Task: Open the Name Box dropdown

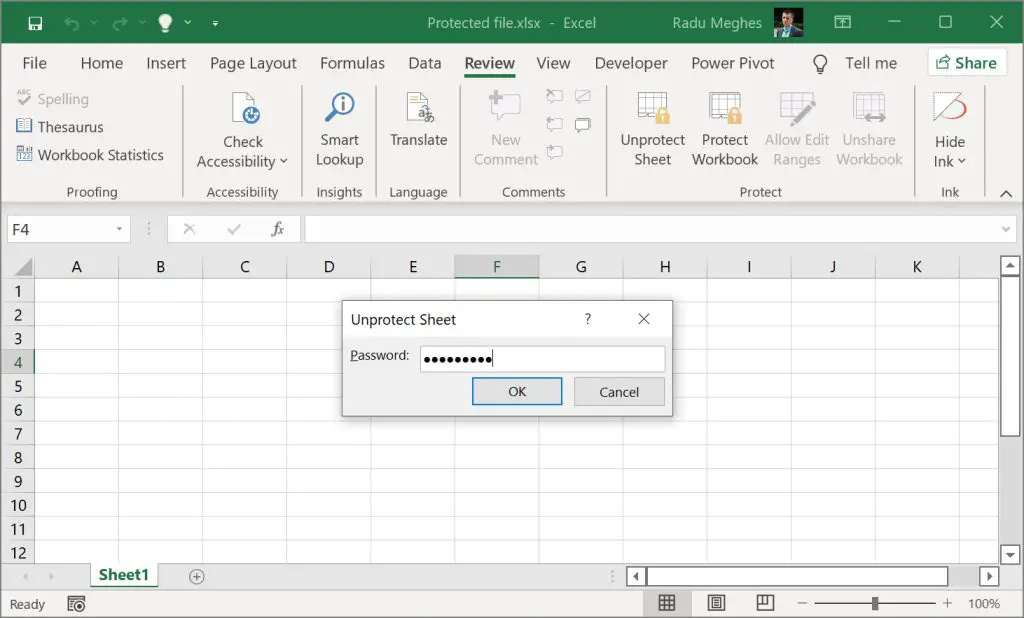Action: (x=118, y=229)
